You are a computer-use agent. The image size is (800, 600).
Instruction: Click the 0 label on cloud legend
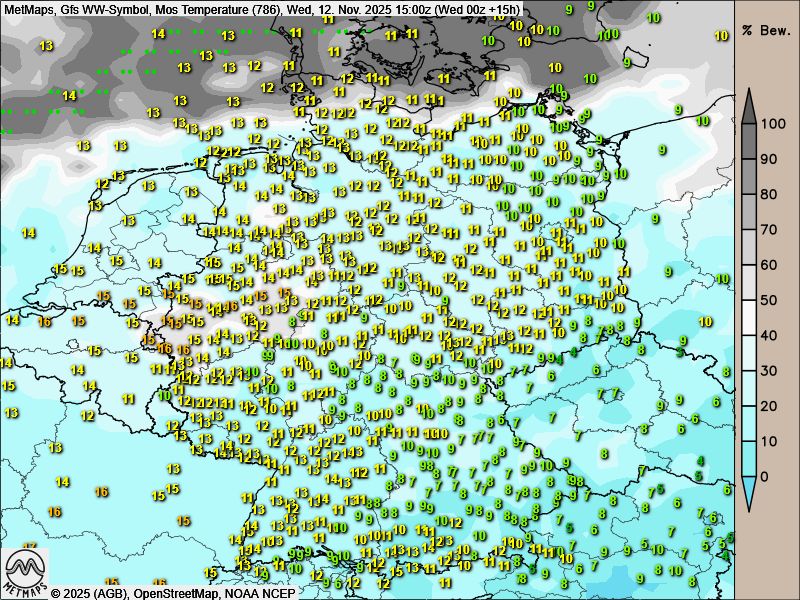tap(765, 476)
